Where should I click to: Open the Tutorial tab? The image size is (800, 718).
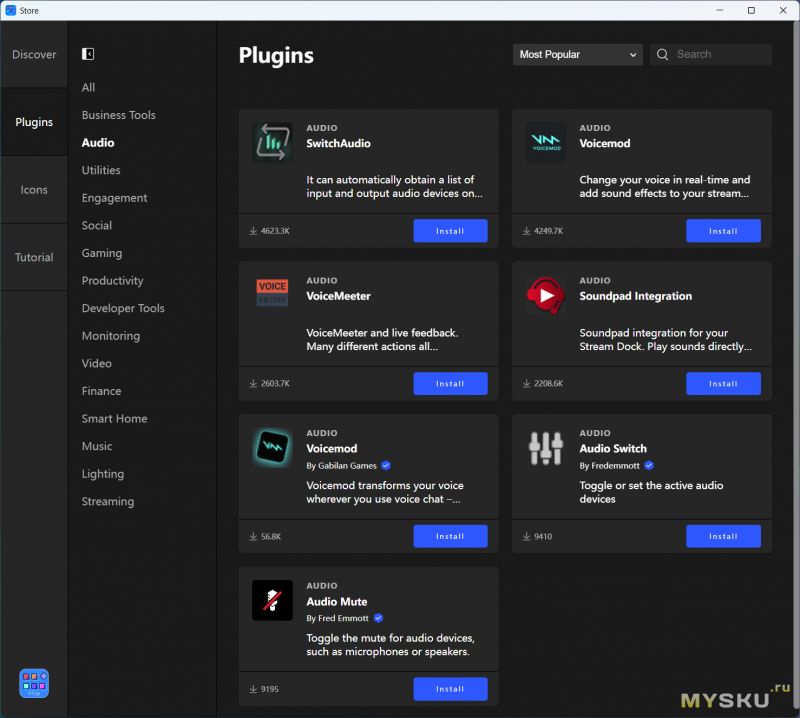point(34,257)
